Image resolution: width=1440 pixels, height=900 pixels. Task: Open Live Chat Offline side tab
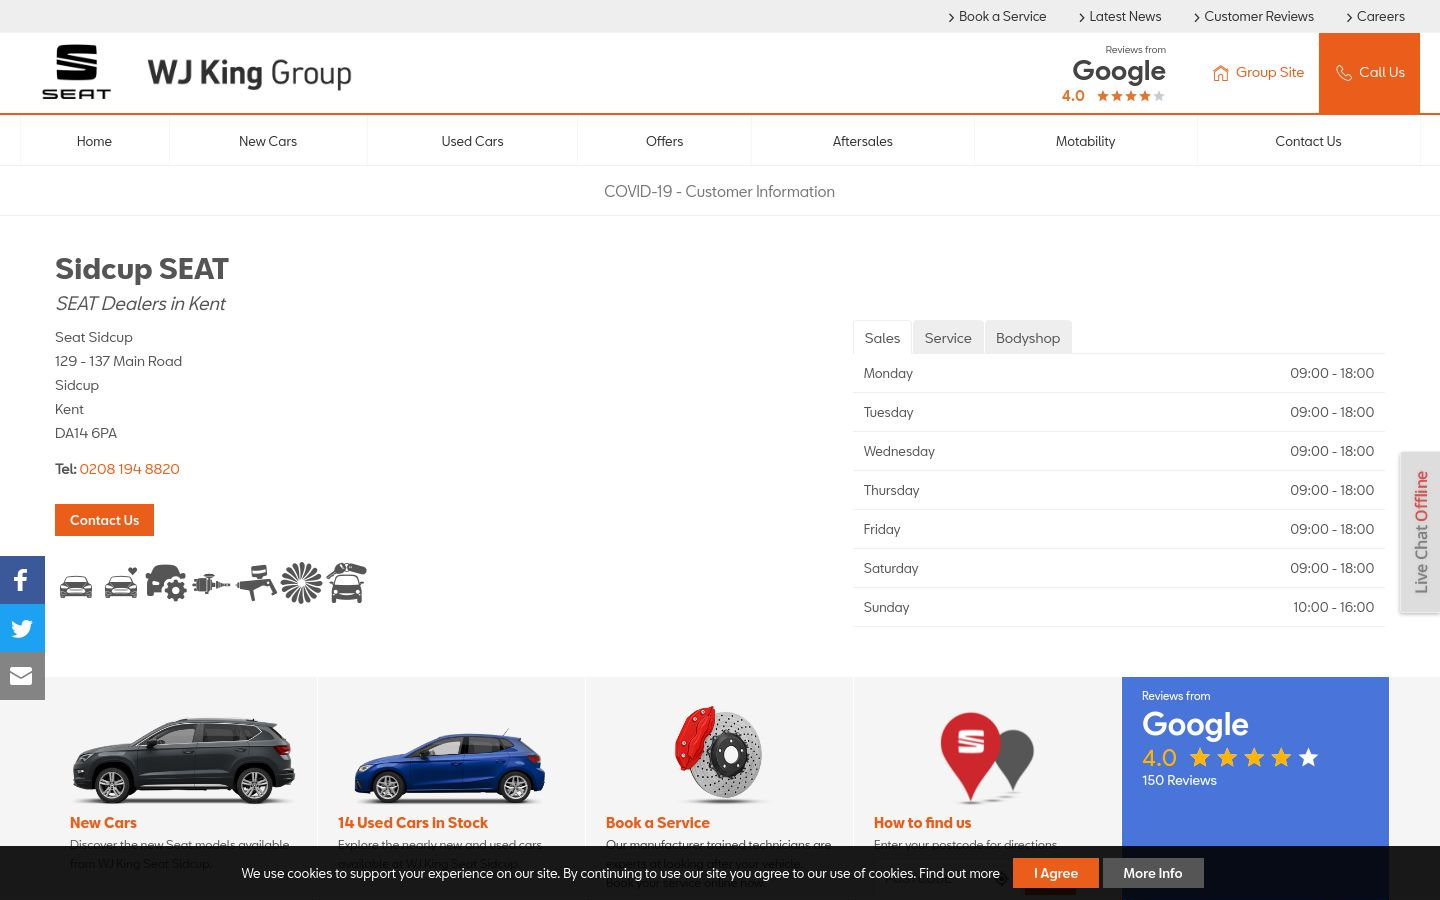click(x=1420, y=532)
